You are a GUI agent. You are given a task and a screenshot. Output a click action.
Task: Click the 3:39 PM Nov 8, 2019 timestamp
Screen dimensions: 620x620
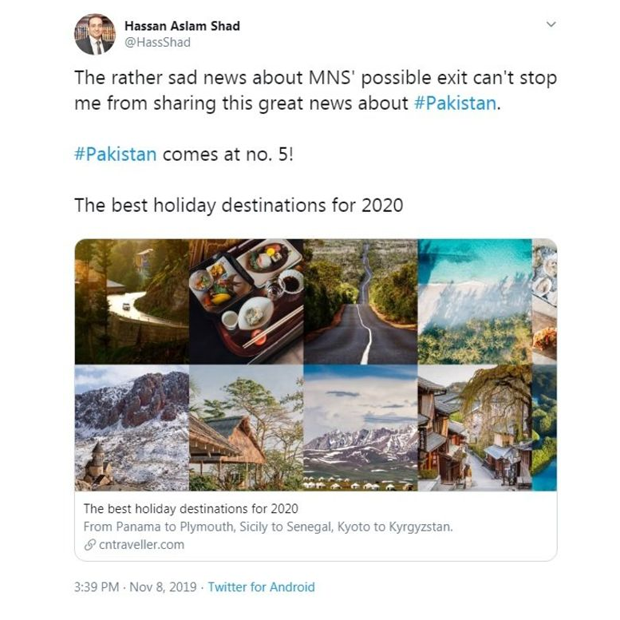135,587
